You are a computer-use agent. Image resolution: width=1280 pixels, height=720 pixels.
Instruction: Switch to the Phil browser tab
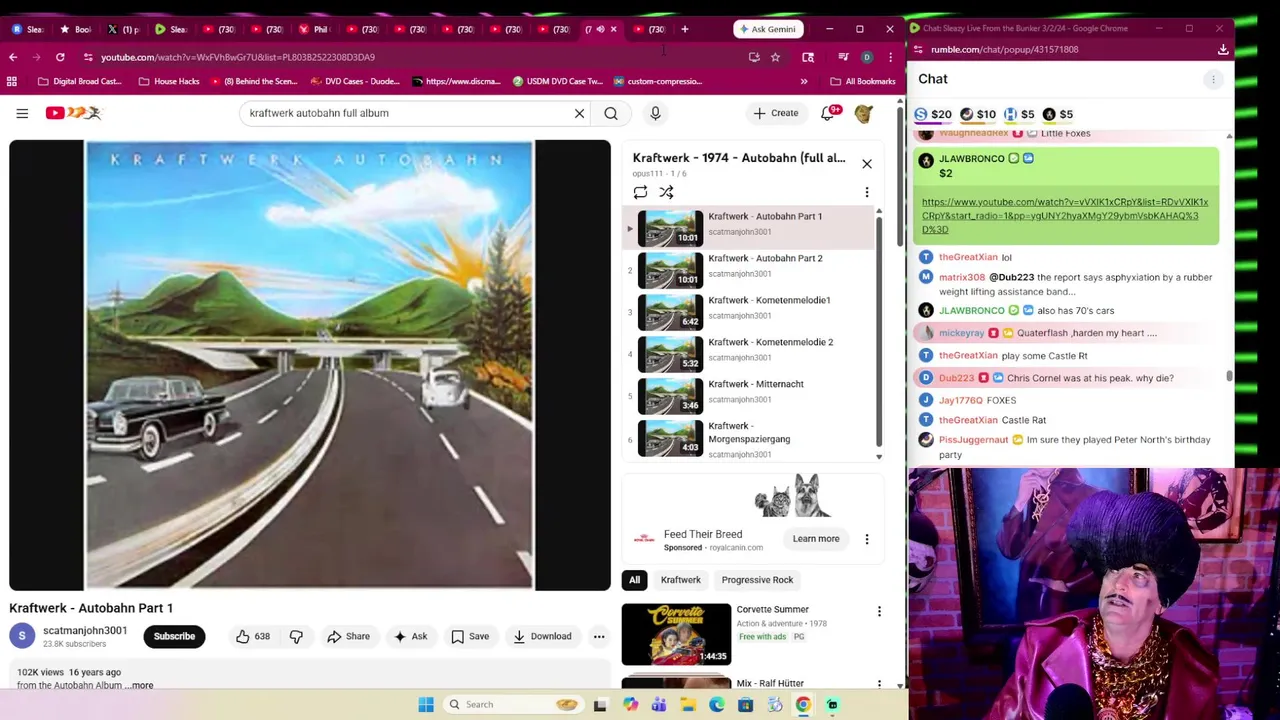(314, 29)
